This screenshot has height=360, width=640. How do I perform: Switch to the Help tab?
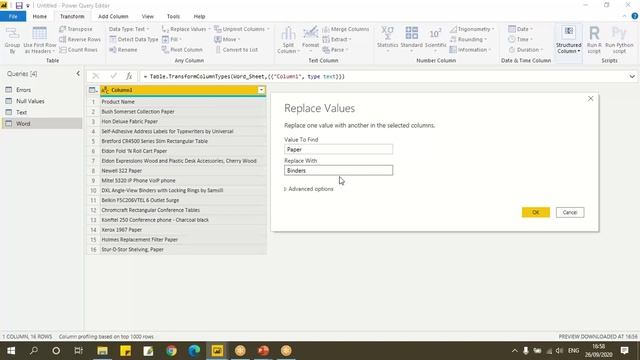point(199,16)
